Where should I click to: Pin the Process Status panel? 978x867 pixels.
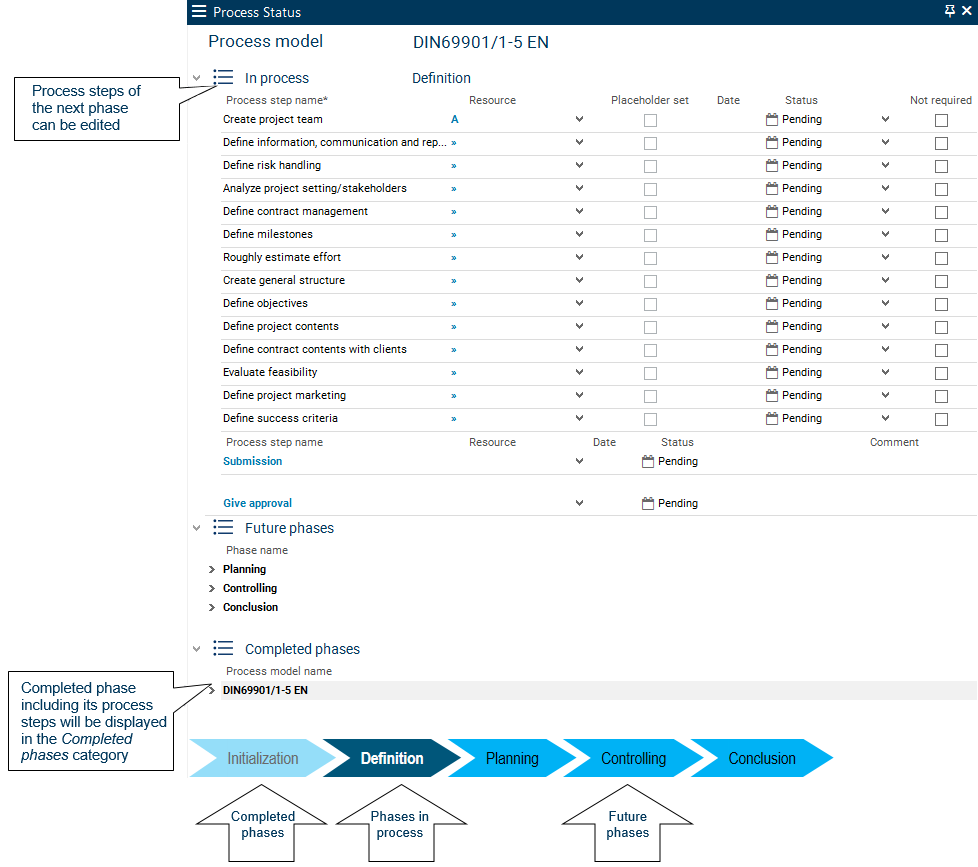(x=949, y=11)
